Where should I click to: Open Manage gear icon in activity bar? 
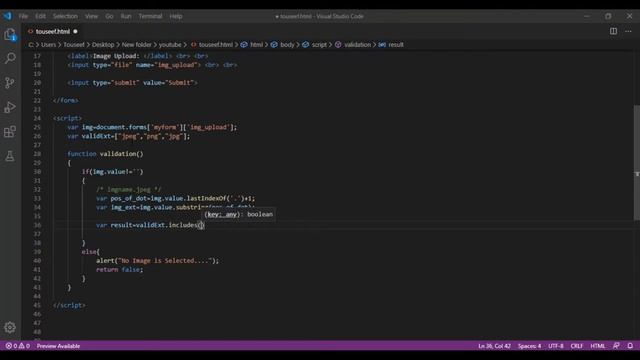[10, 327]
